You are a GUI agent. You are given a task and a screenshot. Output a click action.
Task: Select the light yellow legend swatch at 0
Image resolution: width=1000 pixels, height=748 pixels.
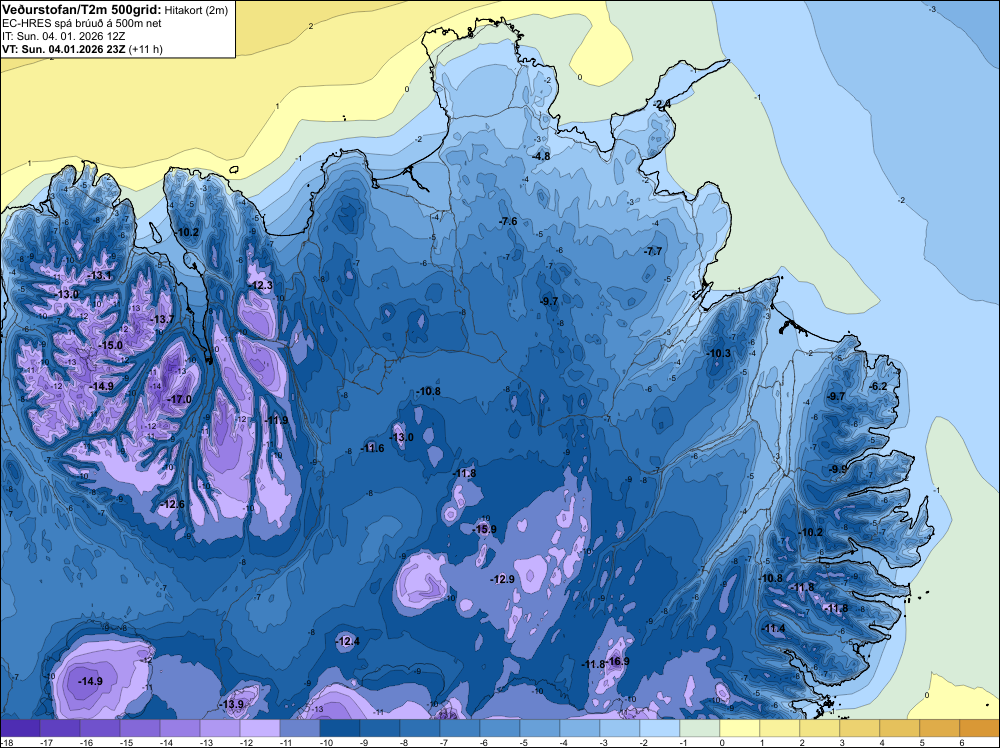[x=740, y=728]
